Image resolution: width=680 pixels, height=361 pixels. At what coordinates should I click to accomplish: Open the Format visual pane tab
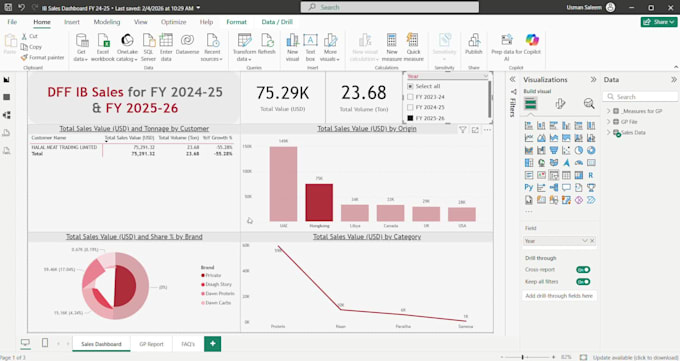(x=560, y=104)
